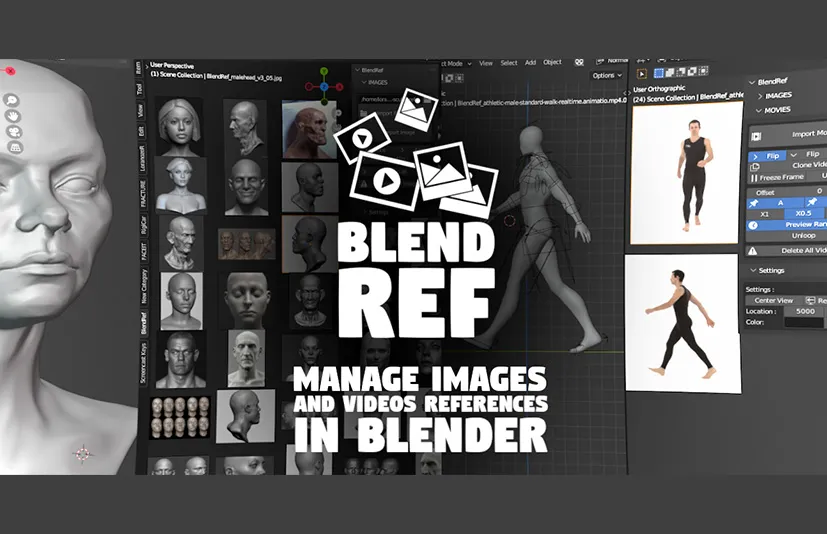
Task: Choose the blue 'set new selection' mode icon
Action: 659,73
